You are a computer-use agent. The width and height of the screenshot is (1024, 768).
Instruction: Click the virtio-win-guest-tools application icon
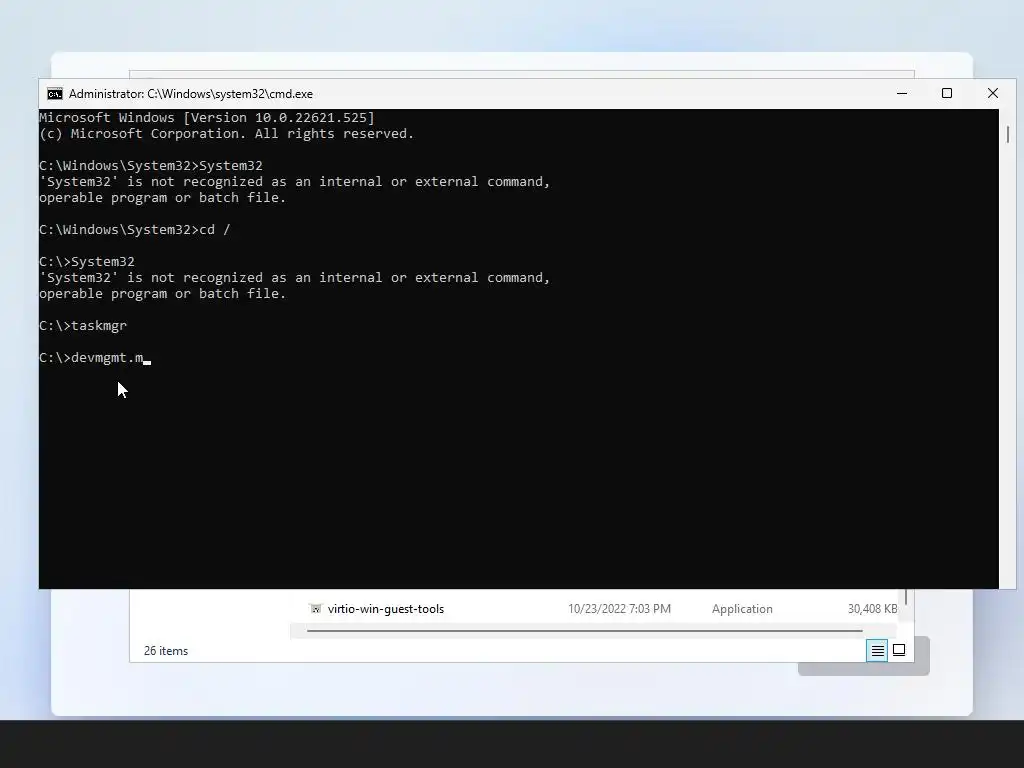315,609
